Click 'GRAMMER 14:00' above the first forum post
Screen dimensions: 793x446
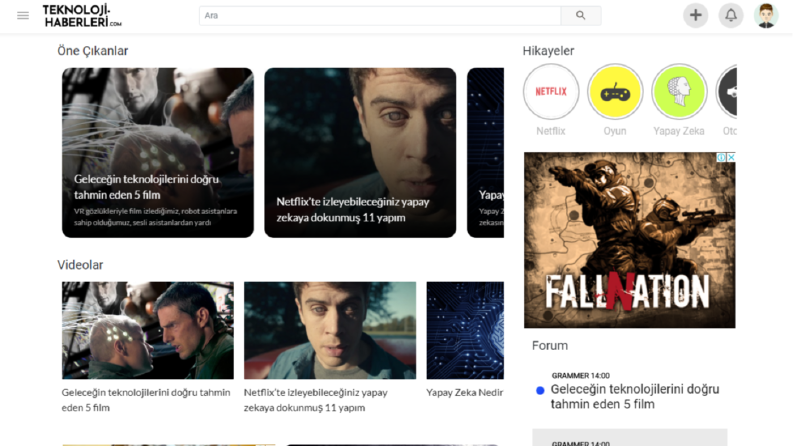click(581, 376)
